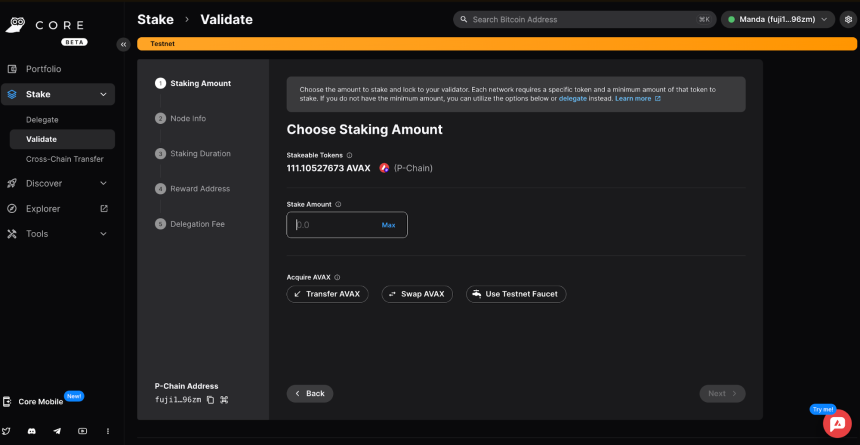Click the orange Testnet banner
The image size is (860, 445).
497,44
